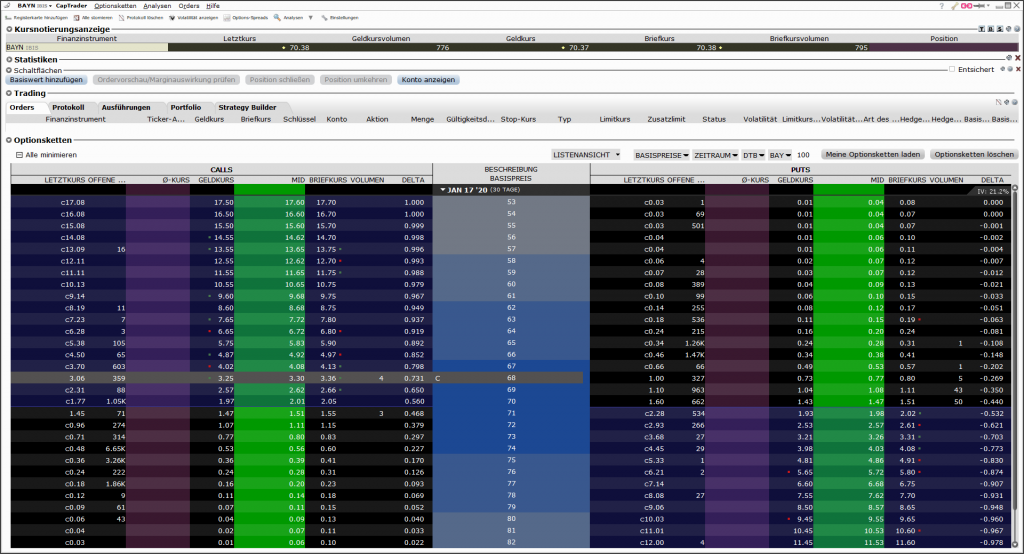This screenshot has height=554, width=1024.
Task: Toggle Alle minimieren box
Action: pos(19,155)
